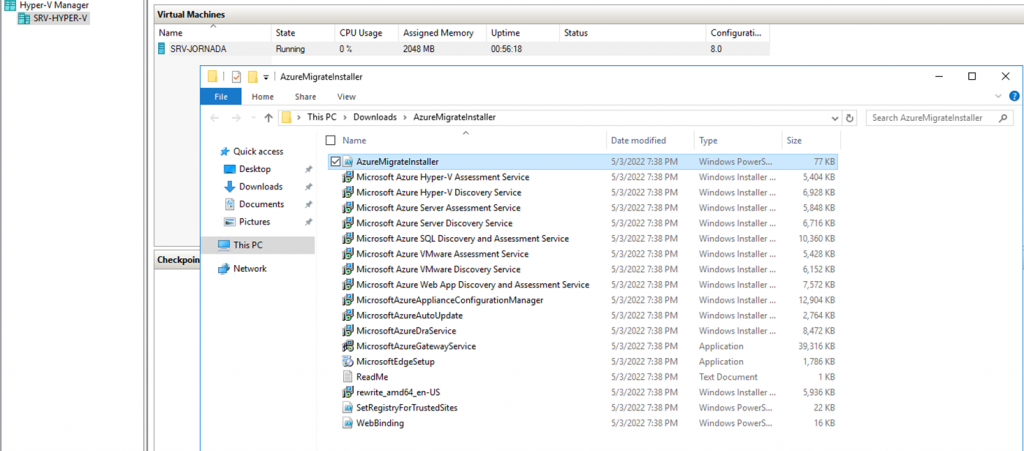Click WebBinding PowerShell script icon
1024x451 pixels.
pos(349,423)
